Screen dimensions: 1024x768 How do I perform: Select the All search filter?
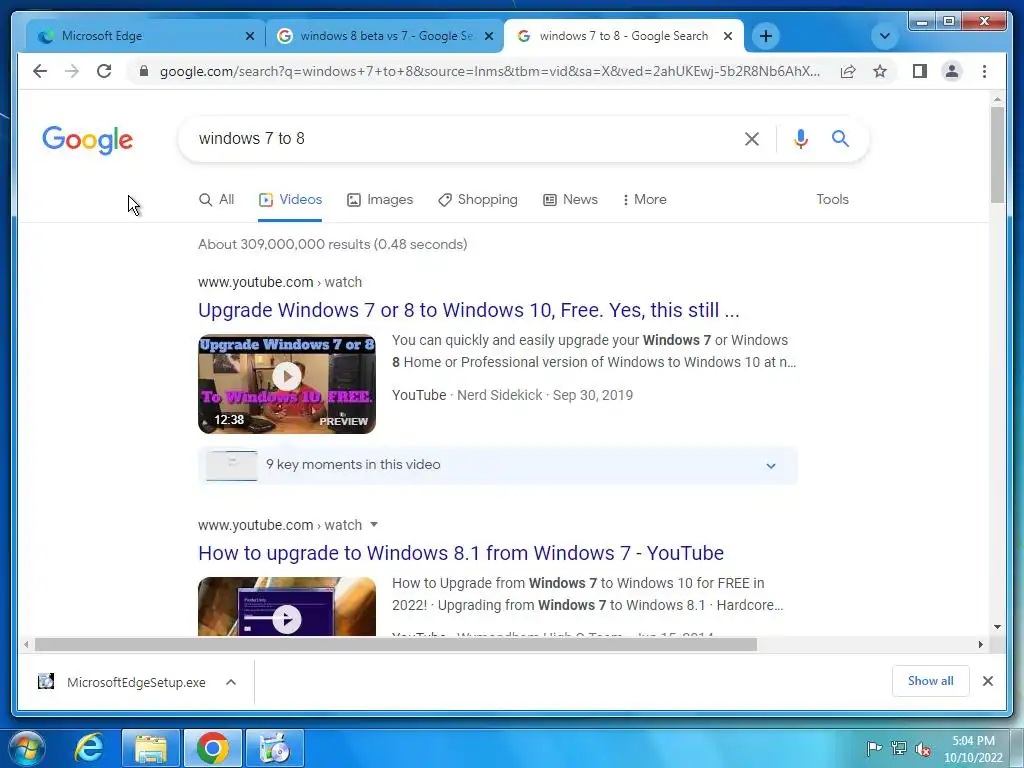pyautogui.click(x=216, y=199)
